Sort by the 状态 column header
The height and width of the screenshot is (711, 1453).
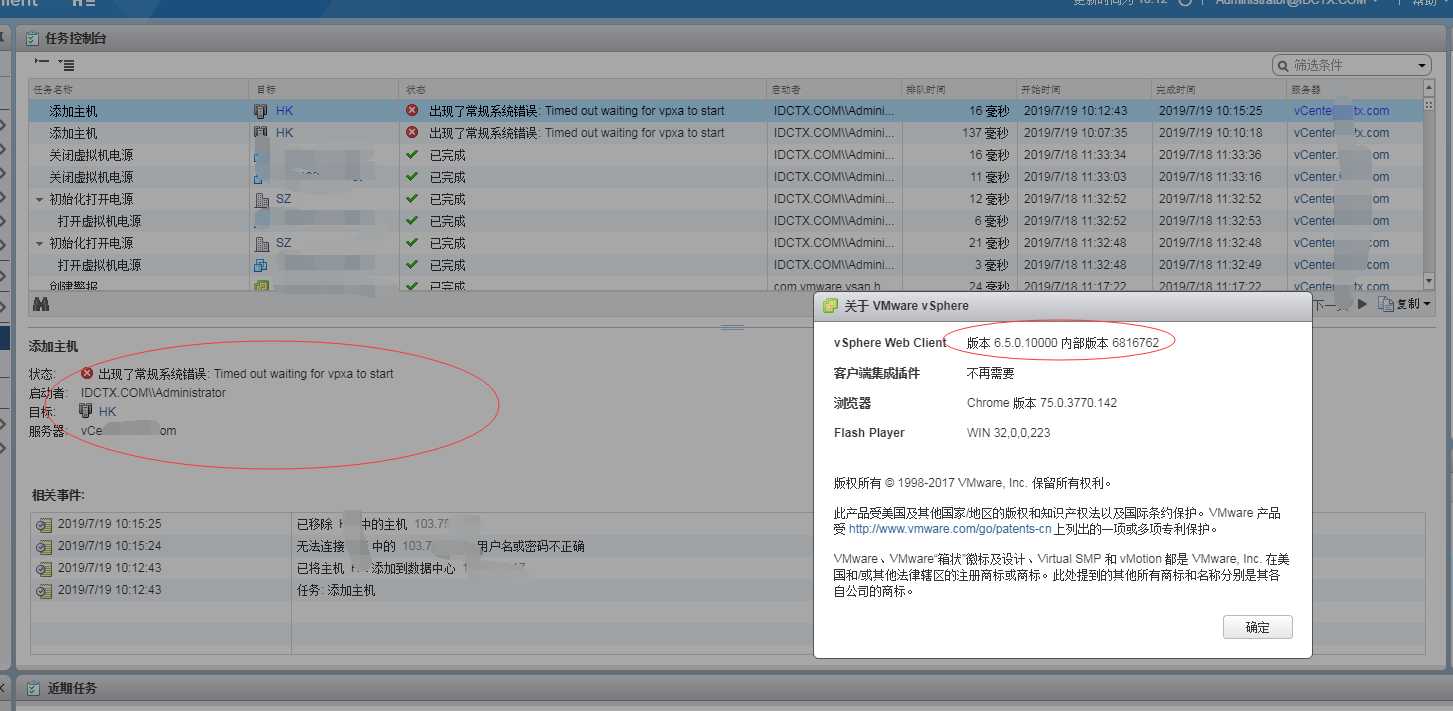[583, 89]
